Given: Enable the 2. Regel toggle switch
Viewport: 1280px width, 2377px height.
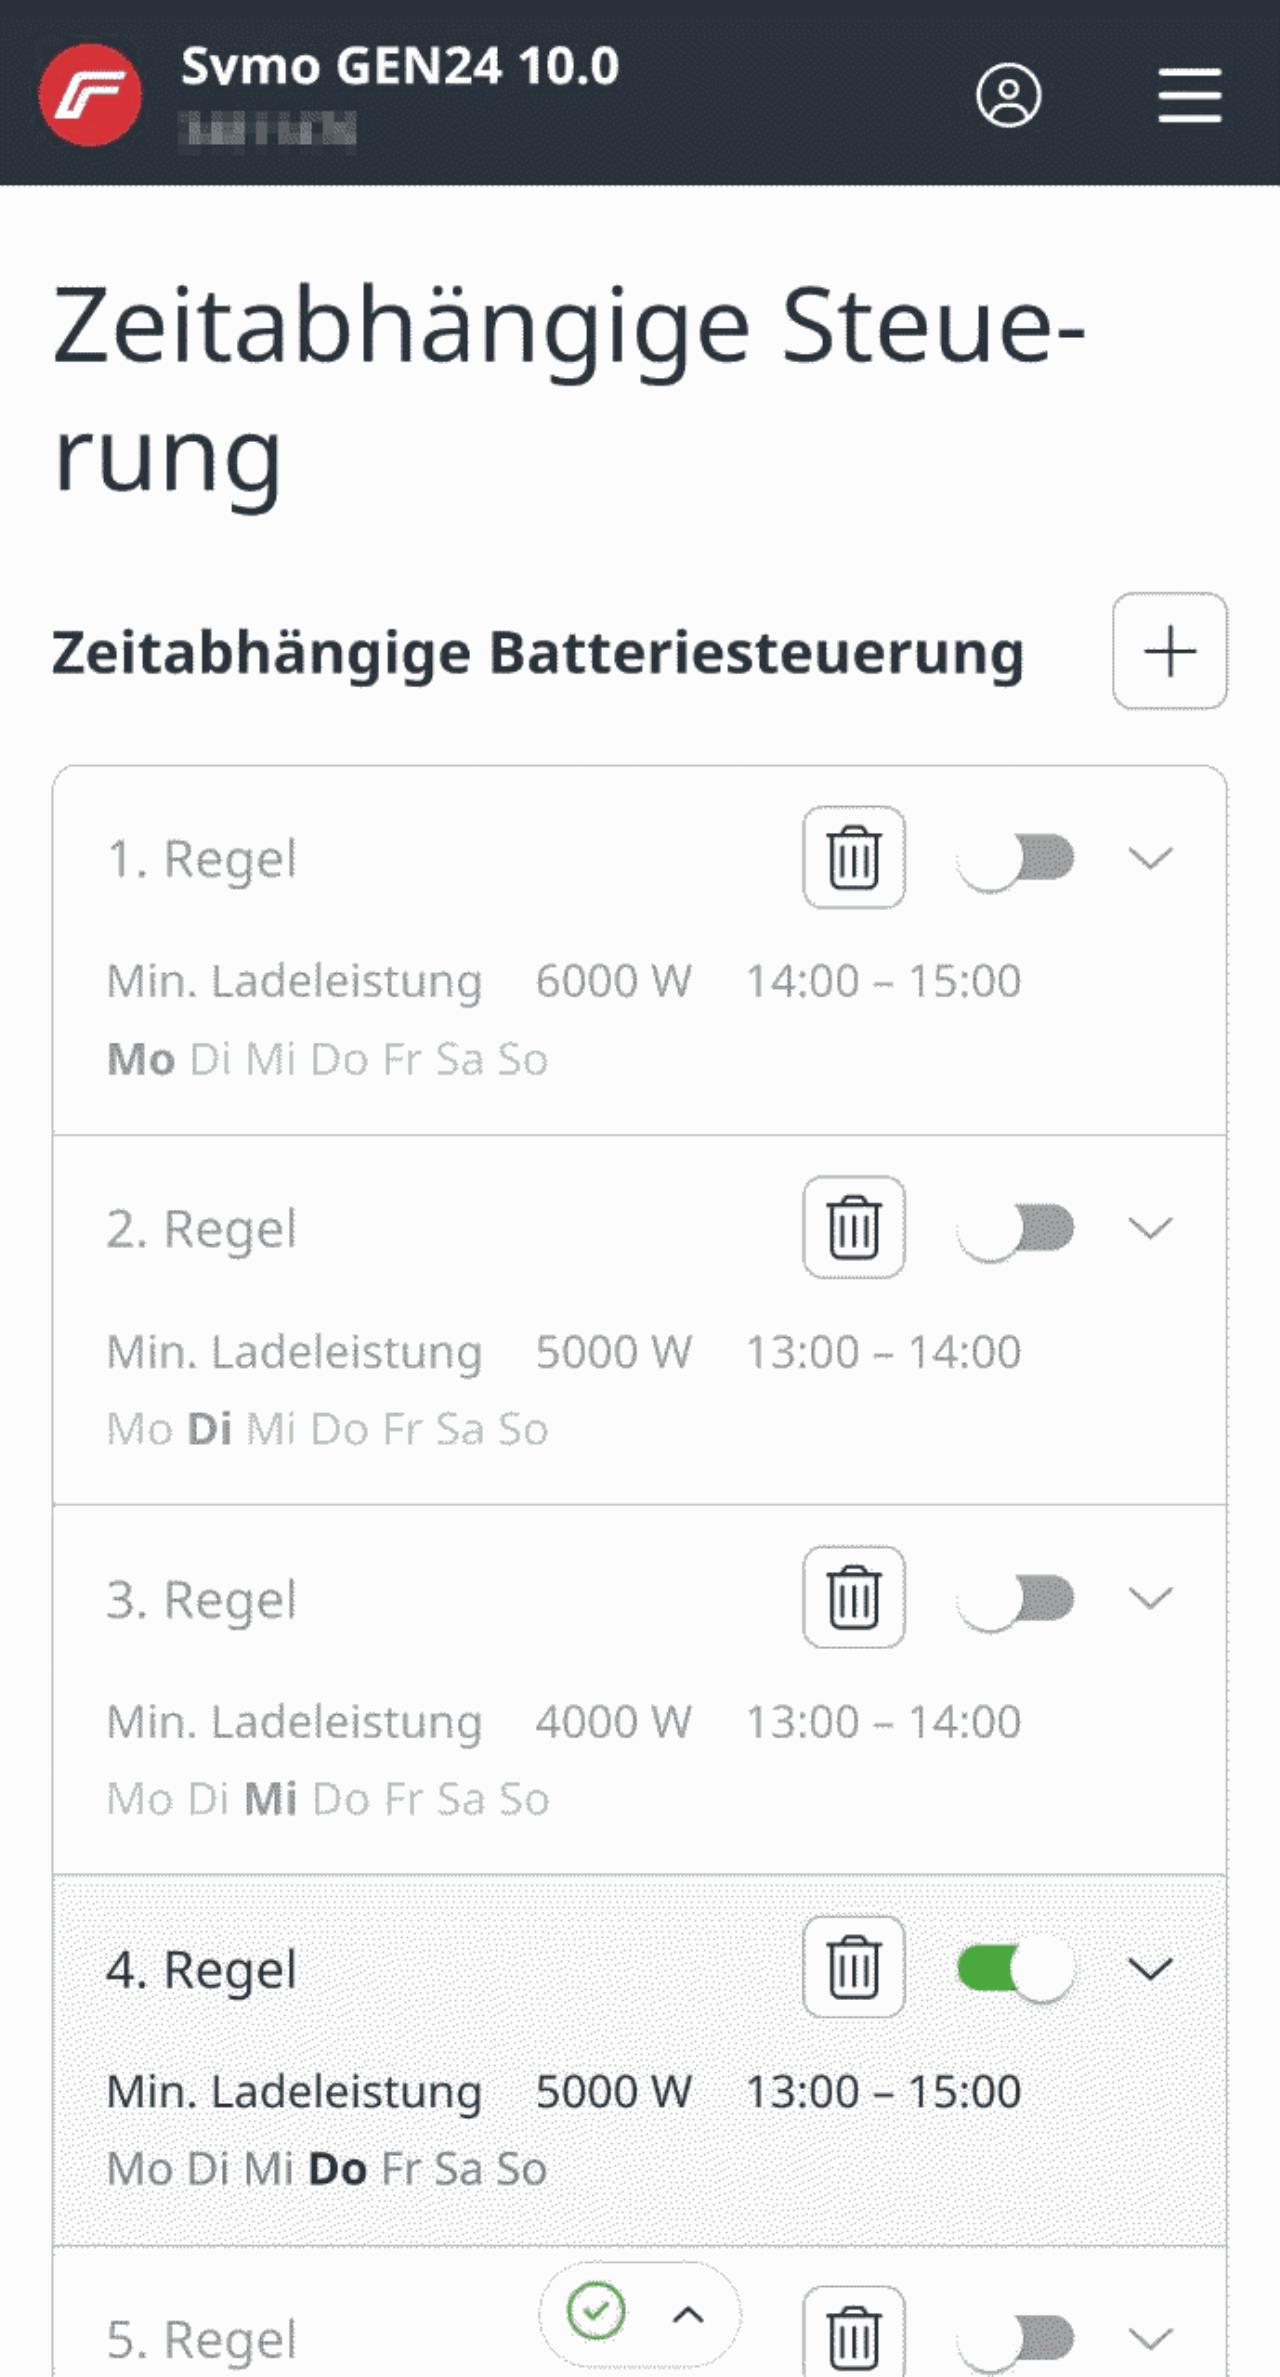Looking at the screenshot, I should point(1016,1229).
